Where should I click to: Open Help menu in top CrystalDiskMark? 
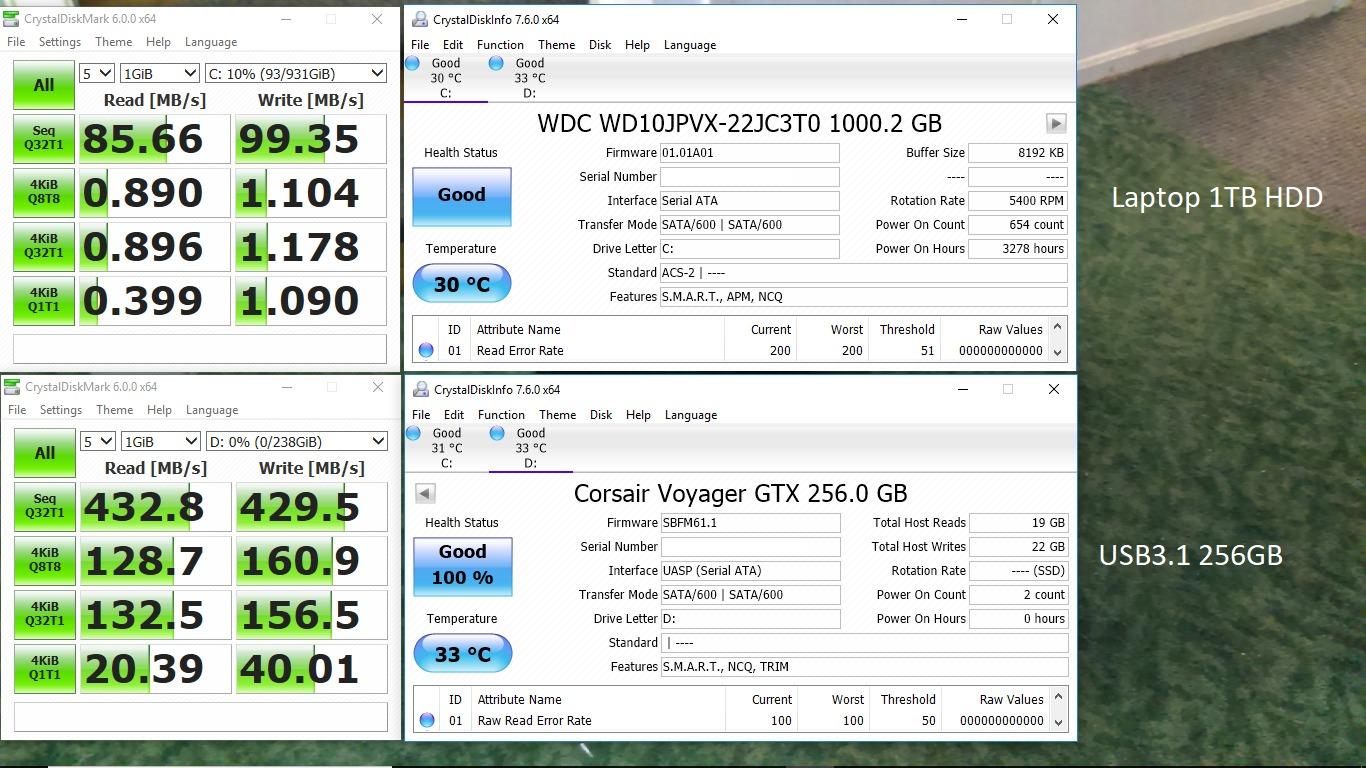click(x=158, y=42)
